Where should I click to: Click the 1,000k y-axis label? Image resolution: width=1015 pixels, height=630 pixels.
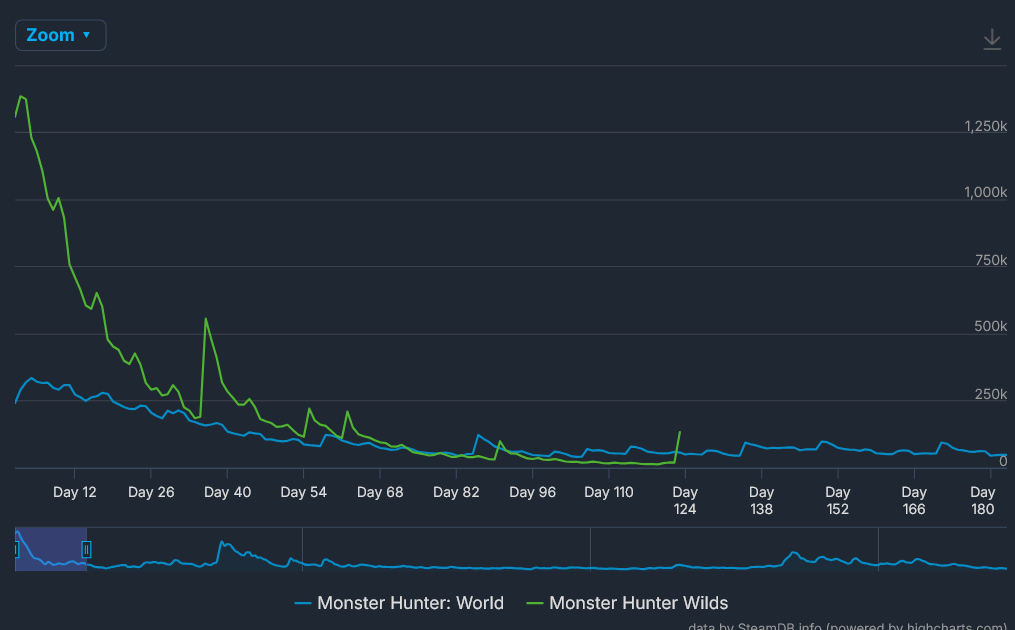[985, 192]
